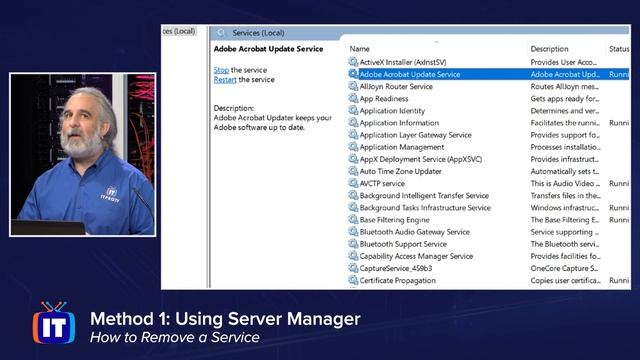The height and width of the screenshot is (360, 640).
Task: Sort services by the Status column header
Action: click(x=619, y=49)
